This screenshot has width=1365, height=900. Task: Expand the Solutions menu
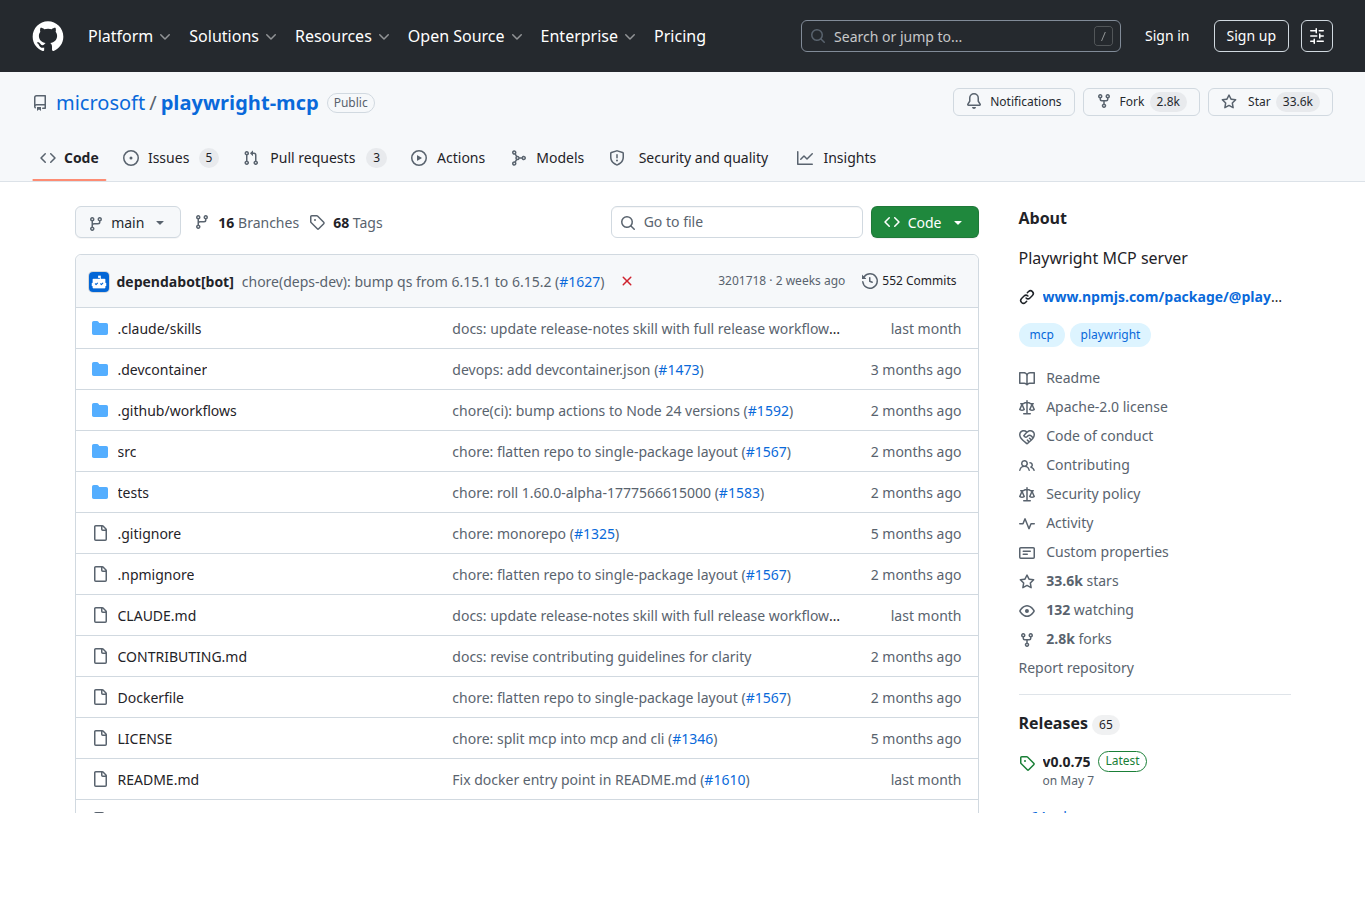pyautogui.click(x=232, y=36)
